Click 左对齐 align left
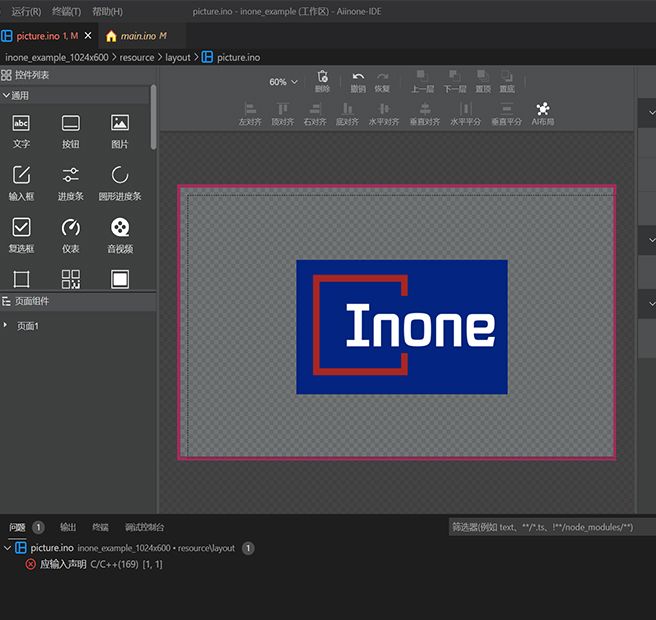The width and height of the screenshot is (656, 620). click(x=250, y=114)
